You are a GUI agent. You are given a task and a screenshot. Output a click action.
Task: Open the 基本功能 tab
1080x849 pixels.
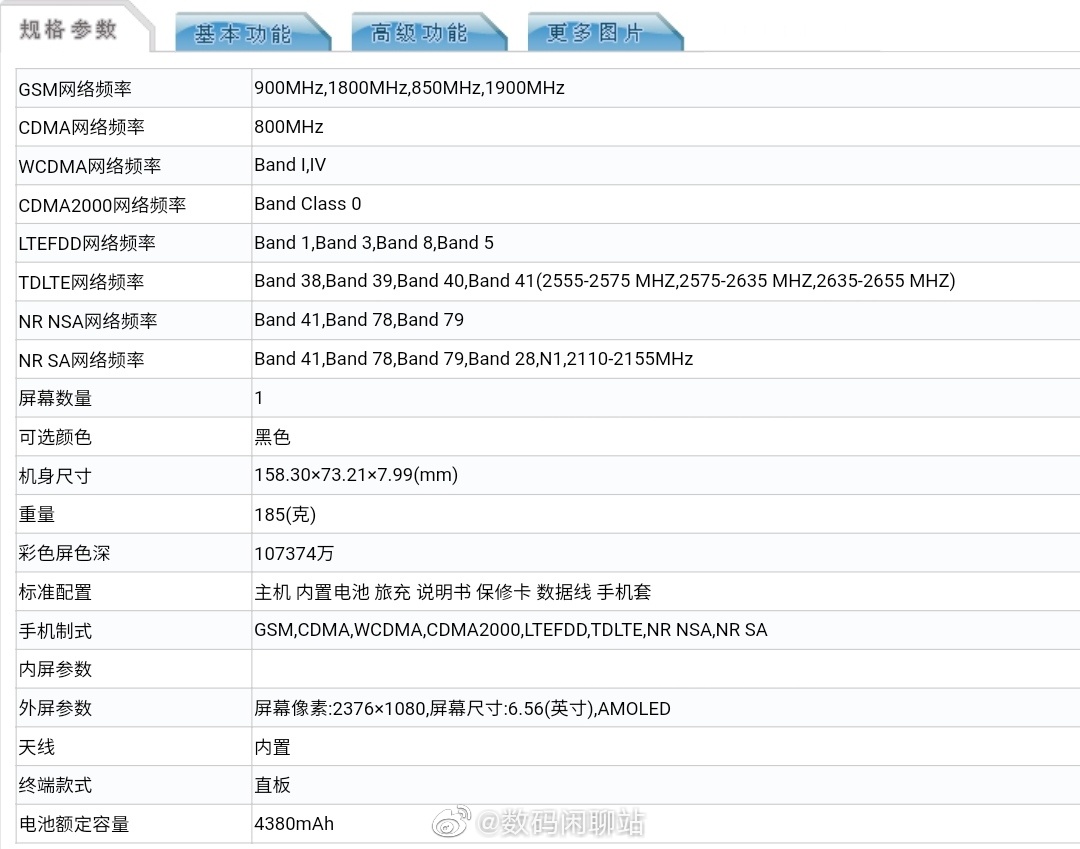pos(252,33)
